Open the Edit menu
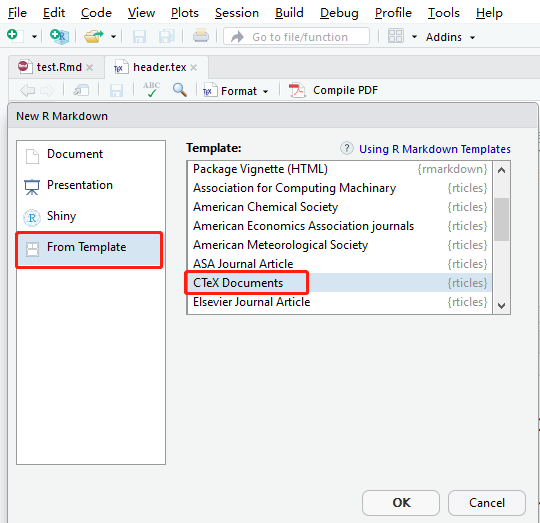Viewport: 540px width, 523px height. pos(54,13)
